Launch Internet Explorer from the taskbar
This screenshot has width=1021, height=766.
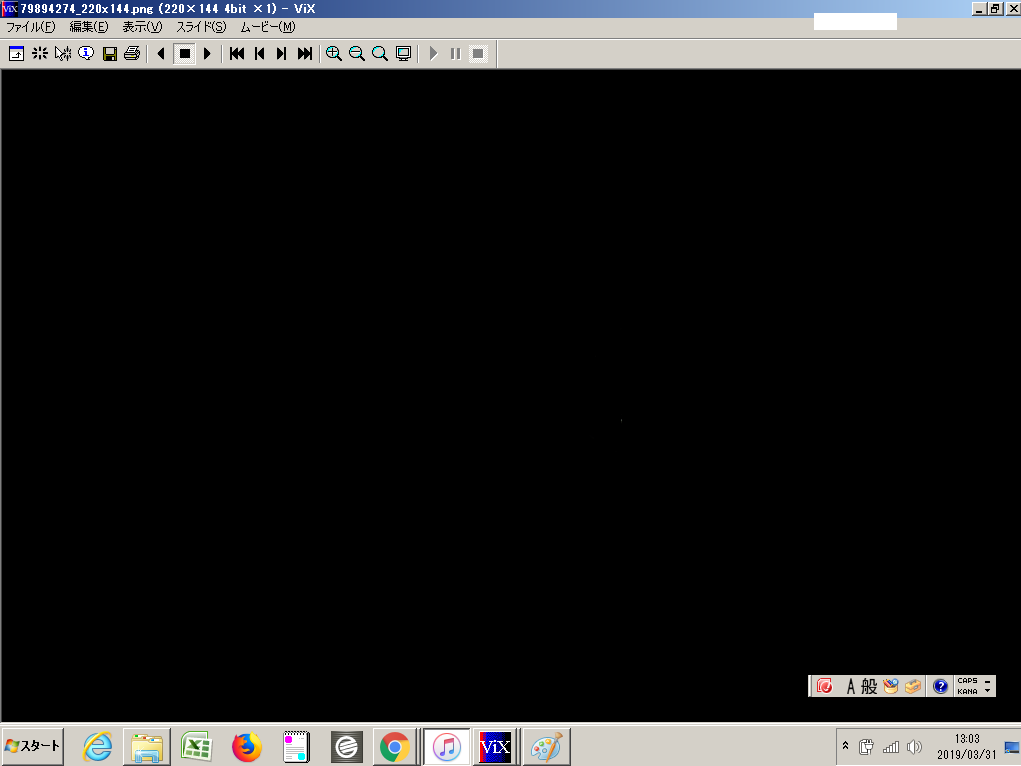pyautogui.click(x=98, y=746)
